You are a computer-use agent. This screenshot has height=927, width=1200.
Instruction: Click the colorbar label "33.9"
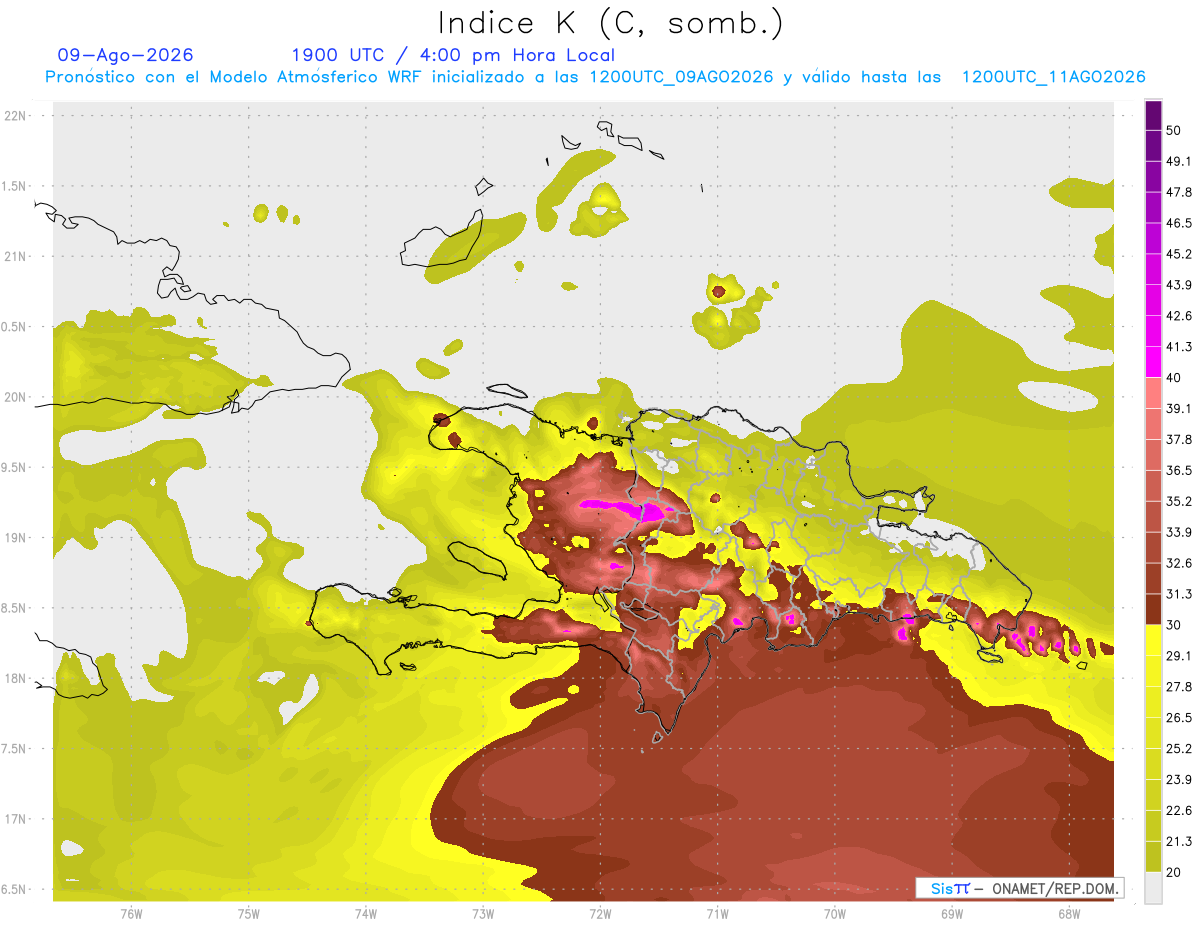coord(1179,532)
